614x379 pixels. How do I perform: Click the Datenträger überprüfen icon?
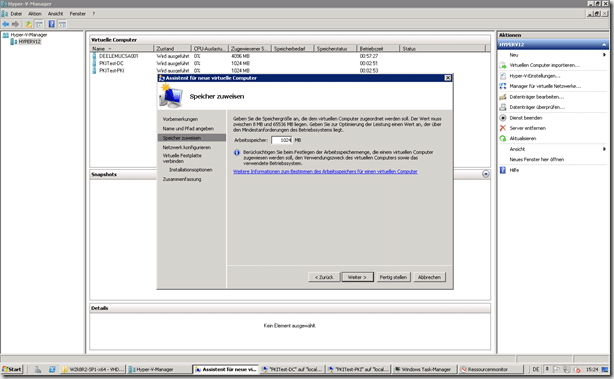pyautogui.click(x=503, y=107)
